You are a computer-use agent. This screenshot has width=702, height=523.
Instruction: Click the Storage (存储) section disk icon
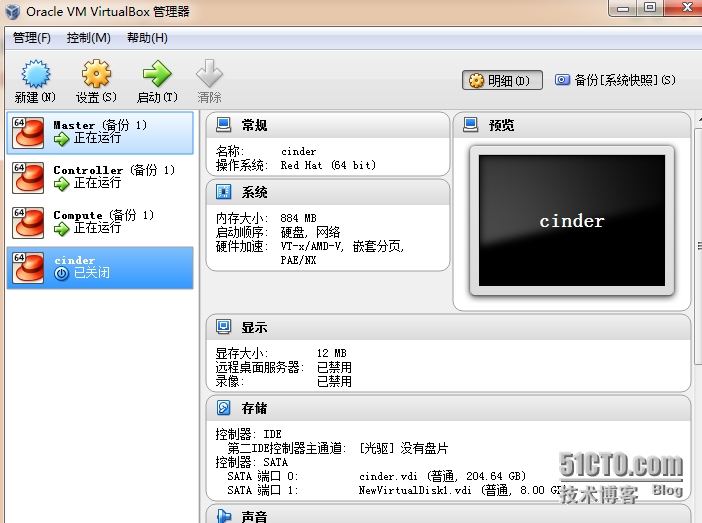pyautogui.click(x=223, y=407)
